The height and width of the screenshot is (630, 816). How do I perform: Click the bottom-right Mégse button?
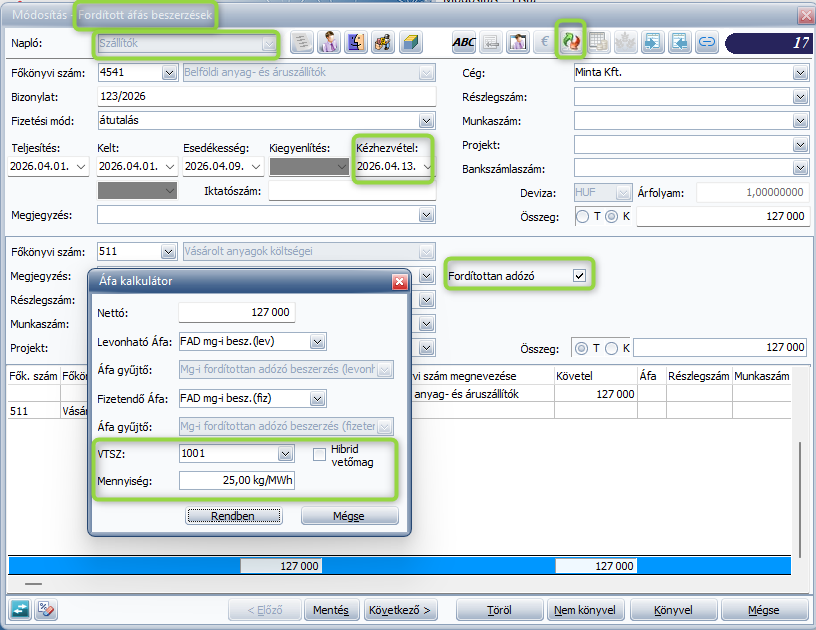click(764, 610)
